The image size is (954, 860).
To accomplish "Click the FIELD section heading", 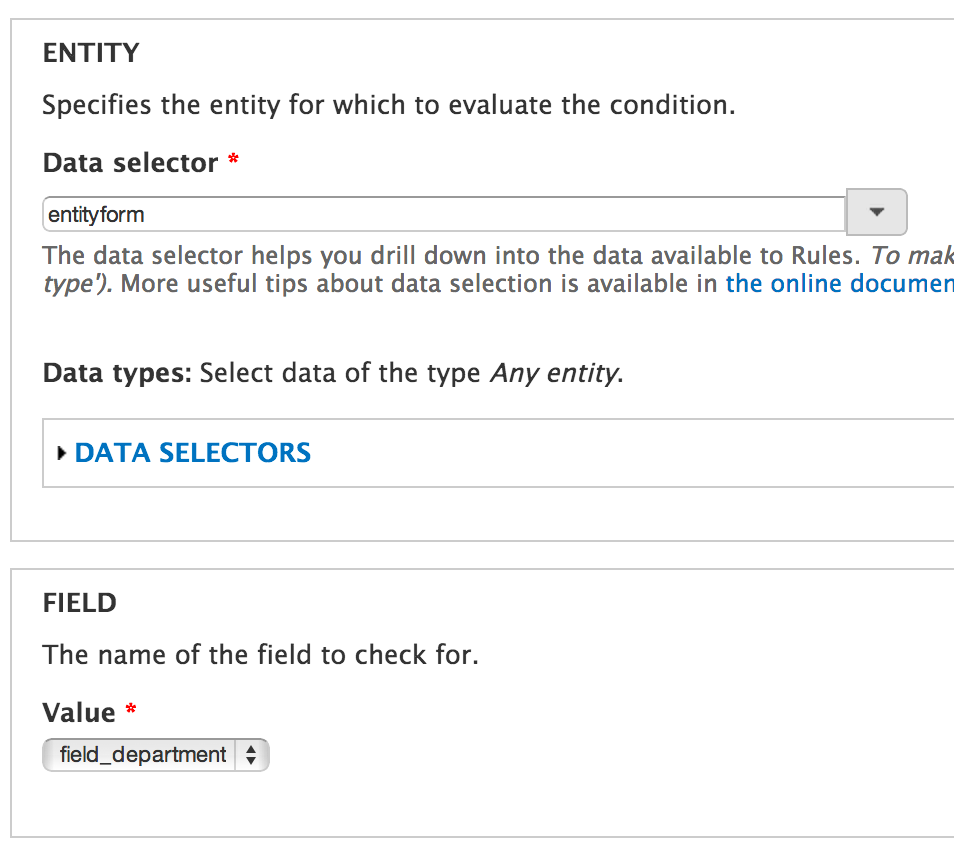I will pyautogui.click(x=78, y=602).
